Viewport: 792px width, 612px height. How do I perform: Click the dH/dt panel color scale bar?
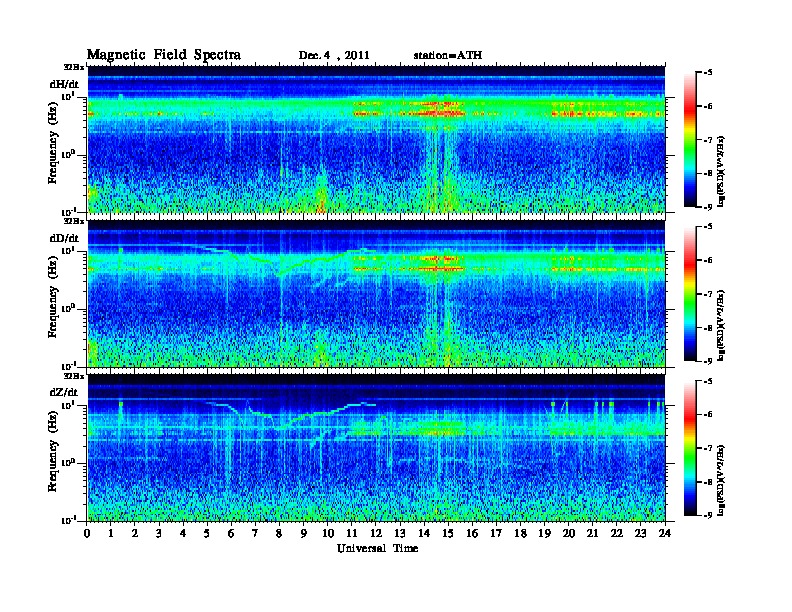pyautogui.click(x=690, y=139)
